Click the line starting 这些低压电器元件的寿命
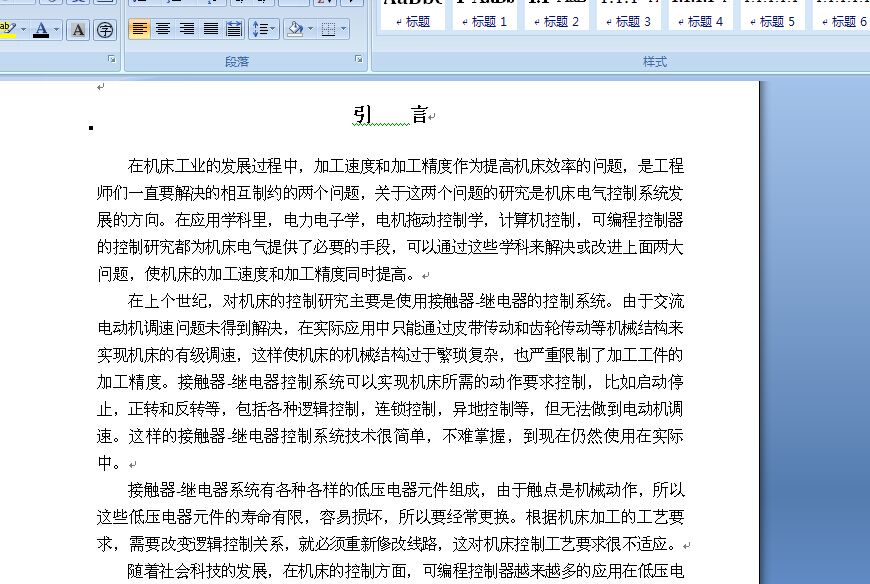870x584 pixels. [x=390, y=517]
